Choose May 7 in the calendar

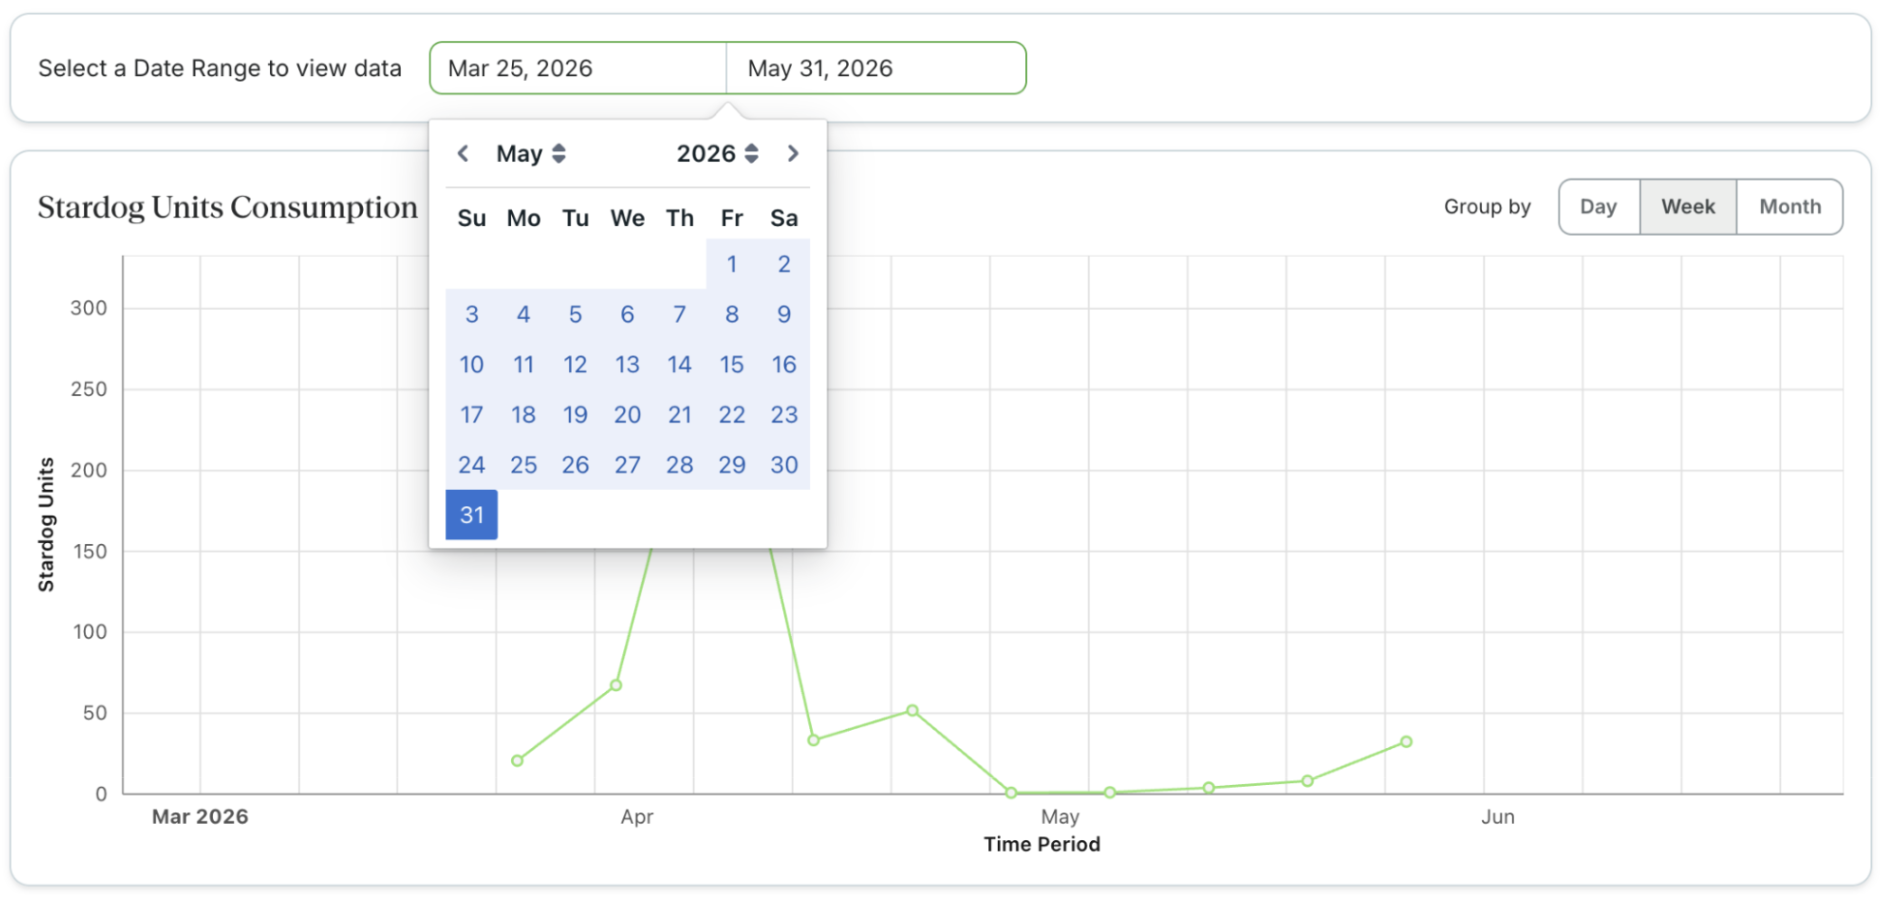pos(680,314)
